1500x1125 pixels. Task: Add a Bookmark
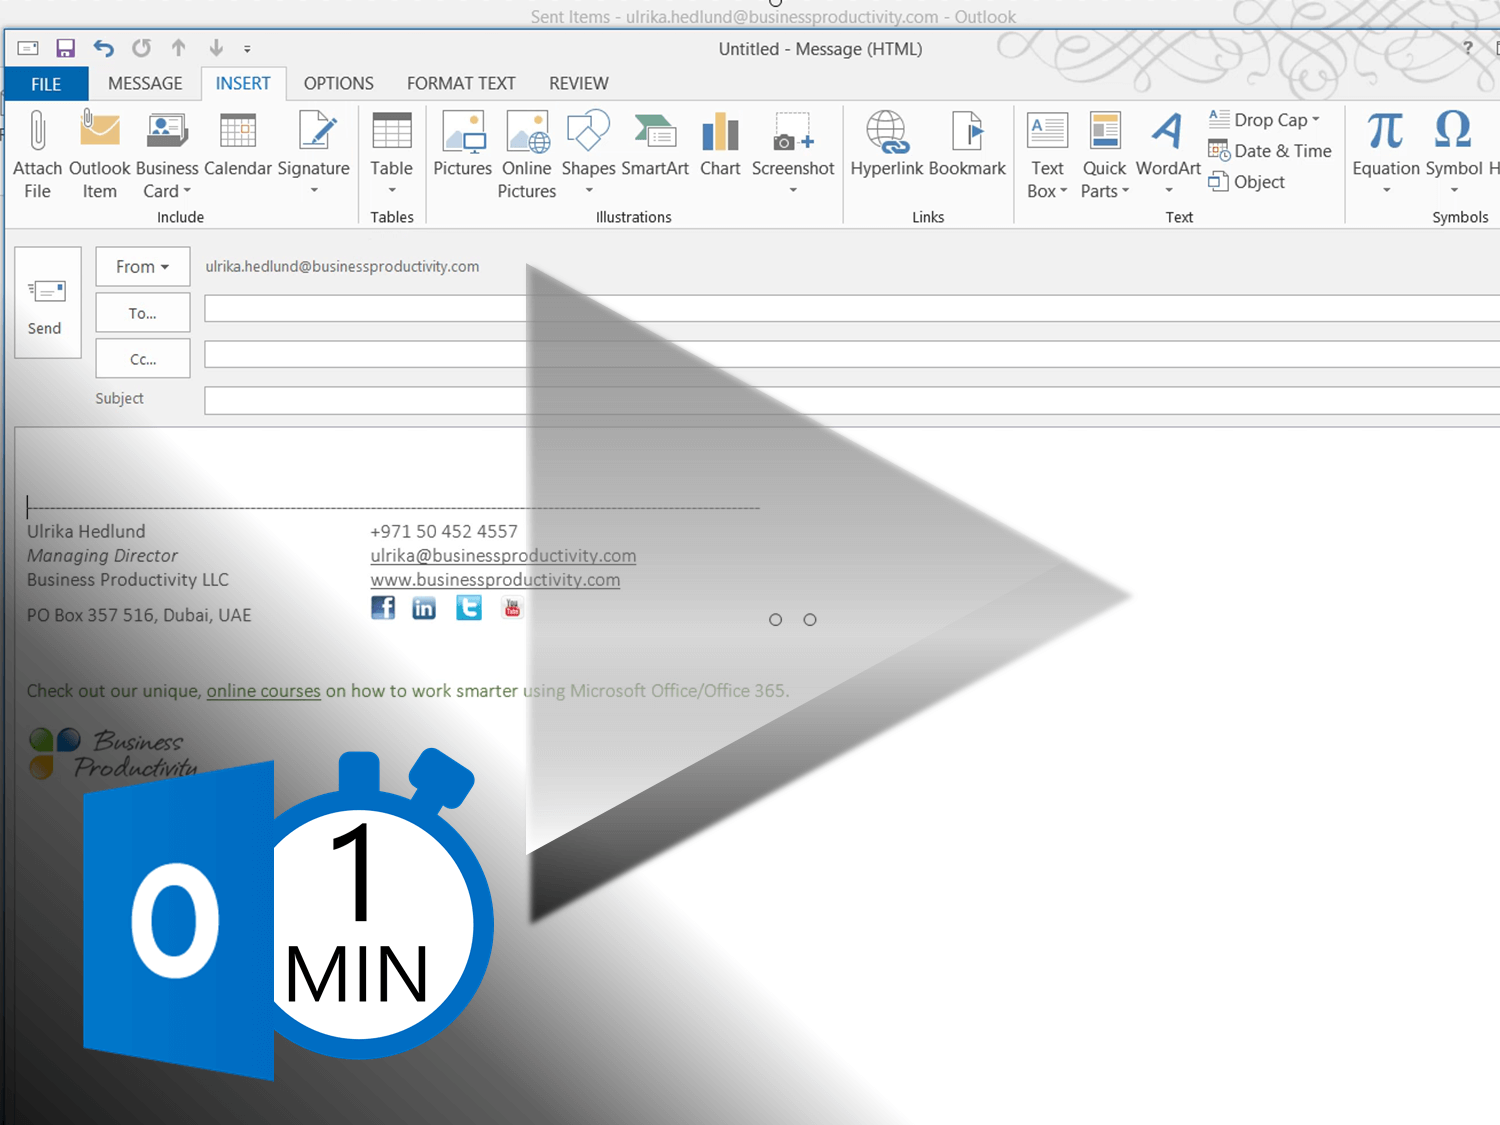(967, 145)
